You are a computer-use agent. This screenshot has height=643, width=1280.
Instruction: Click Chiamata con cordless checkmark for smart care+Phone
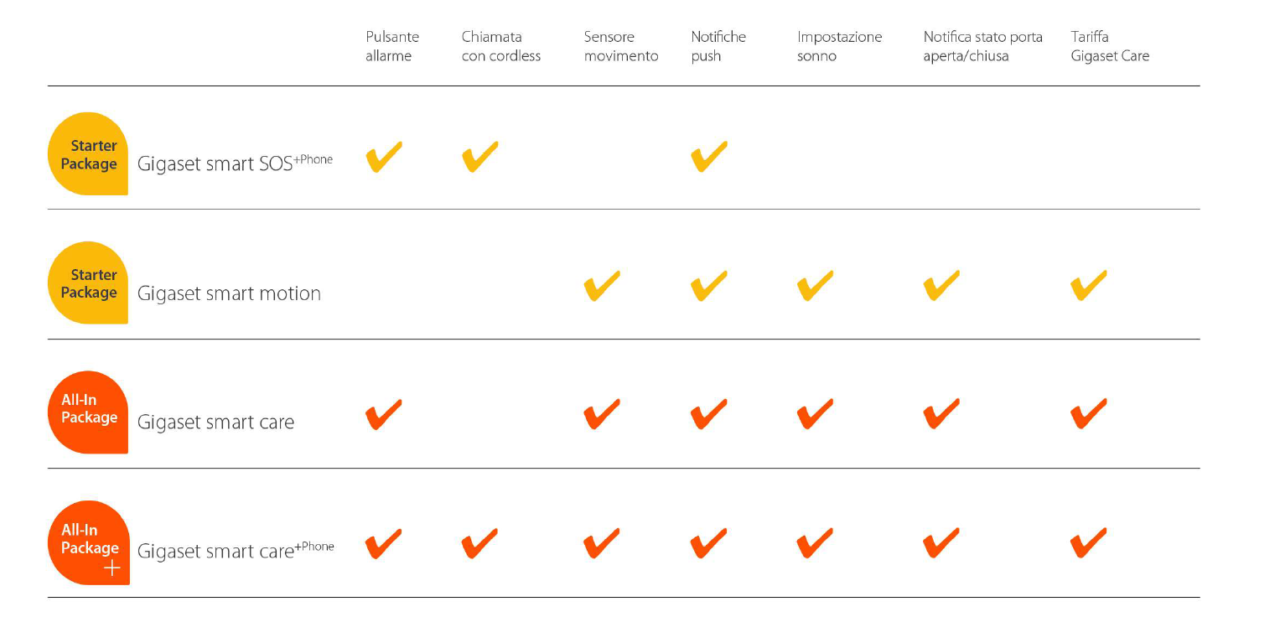pos(479,544)
